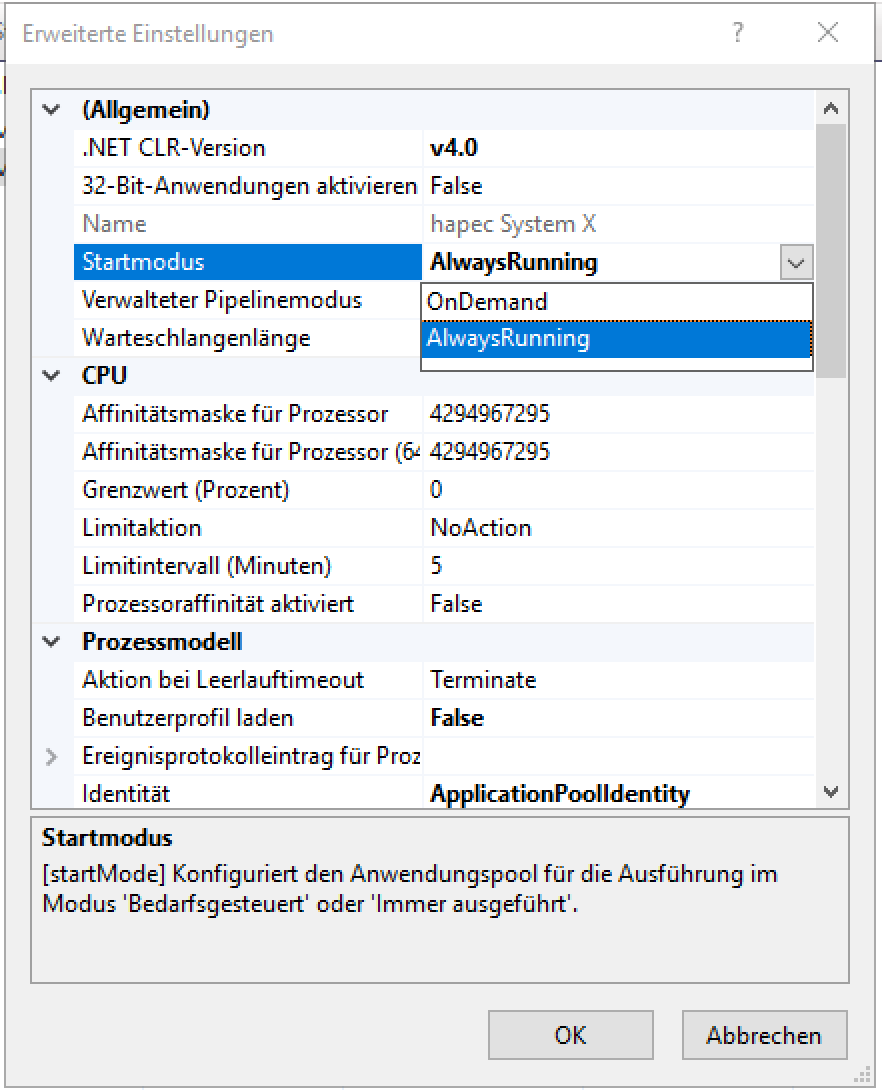Toggle the Startmodus dropdown arrow
Viewport: 882px width, 1090px height.
coord(796,263)
